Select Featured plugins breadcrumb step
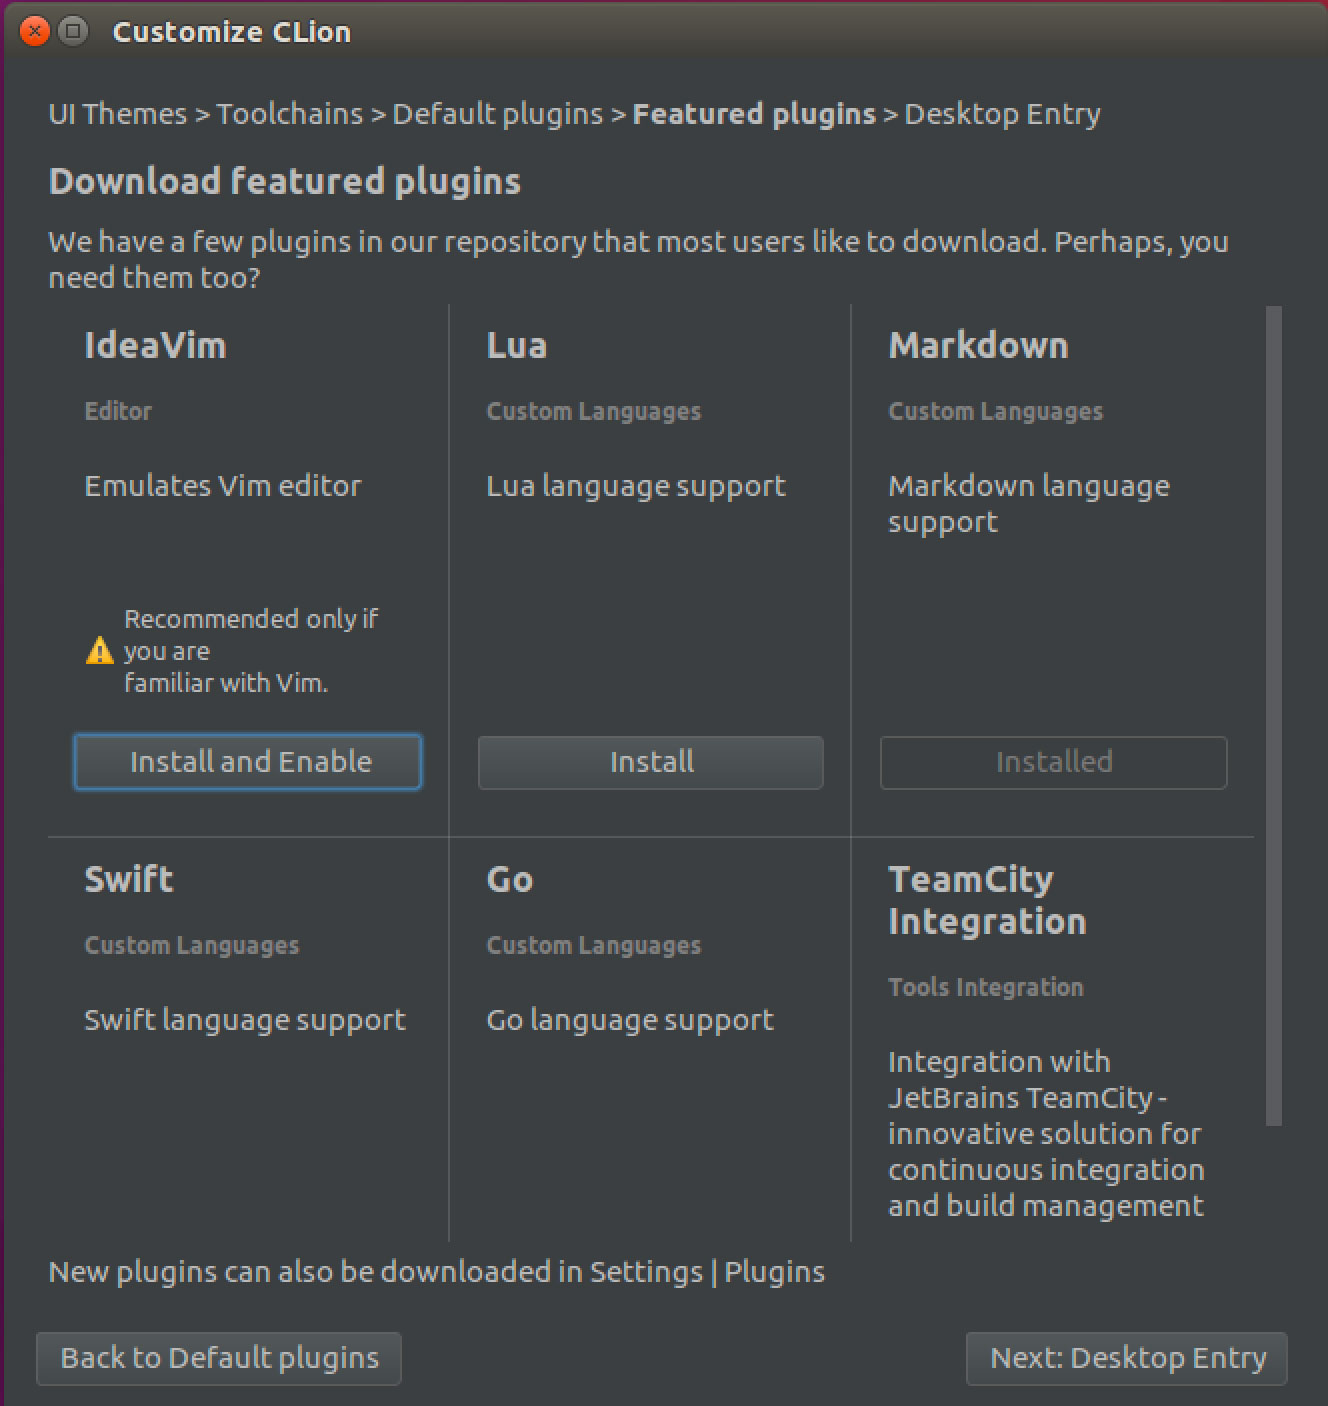Screen dimensions: 1328x1406 click(x=754, y=114)
